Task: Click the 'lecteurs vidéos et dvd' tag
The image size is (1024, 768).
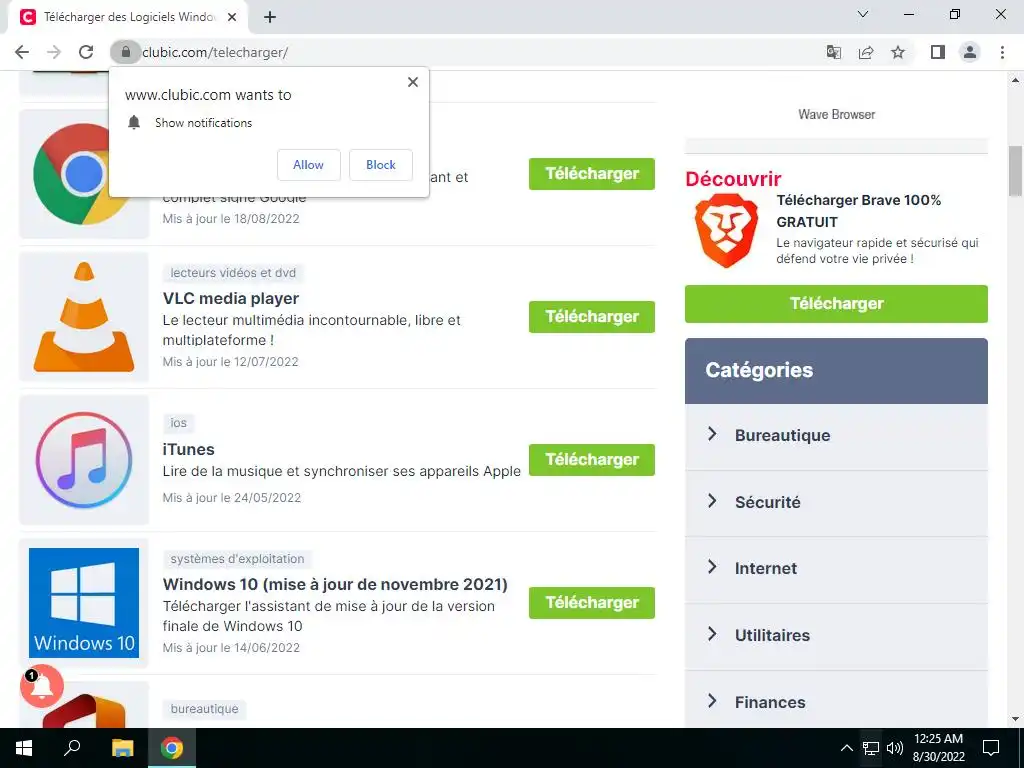Action: (x=233, y=273)
